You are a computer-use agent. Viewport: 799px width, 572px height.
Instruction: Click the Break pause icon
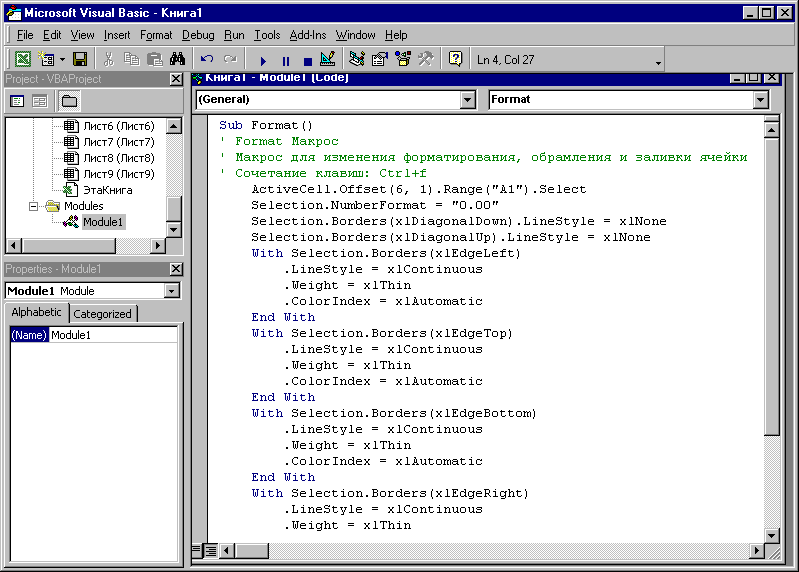click(x=286, y=61)
